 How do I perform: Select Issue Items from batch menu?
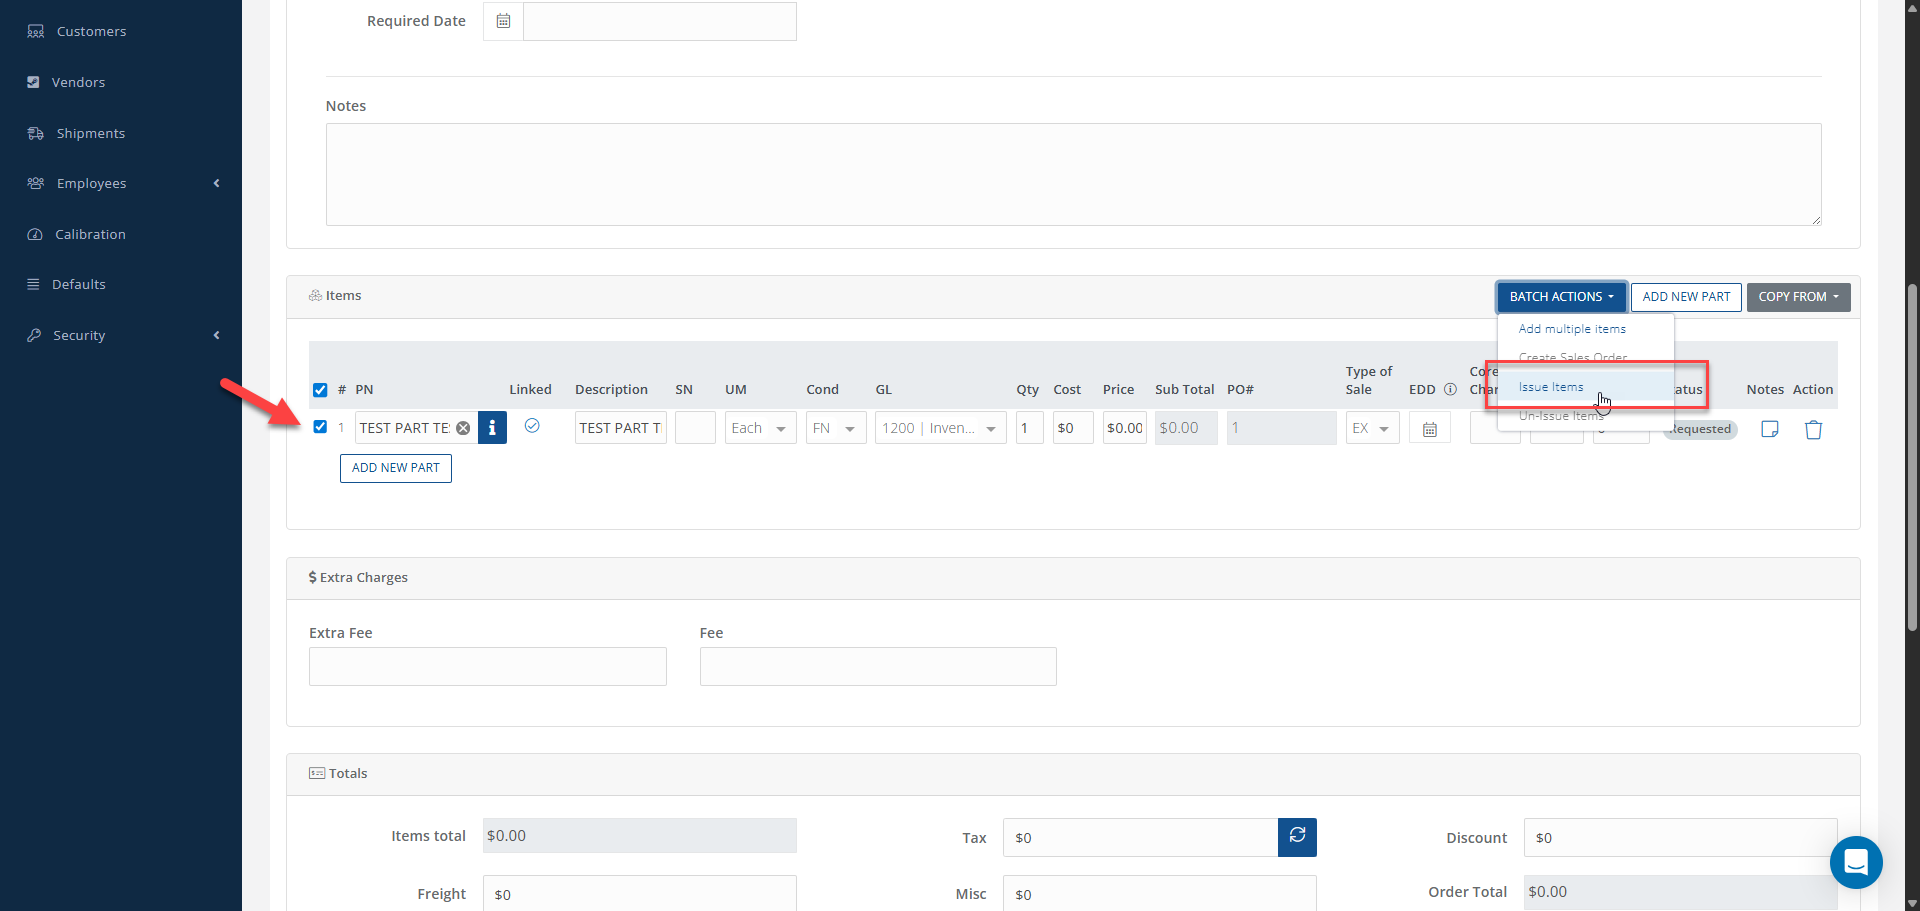coord(1551,387)
